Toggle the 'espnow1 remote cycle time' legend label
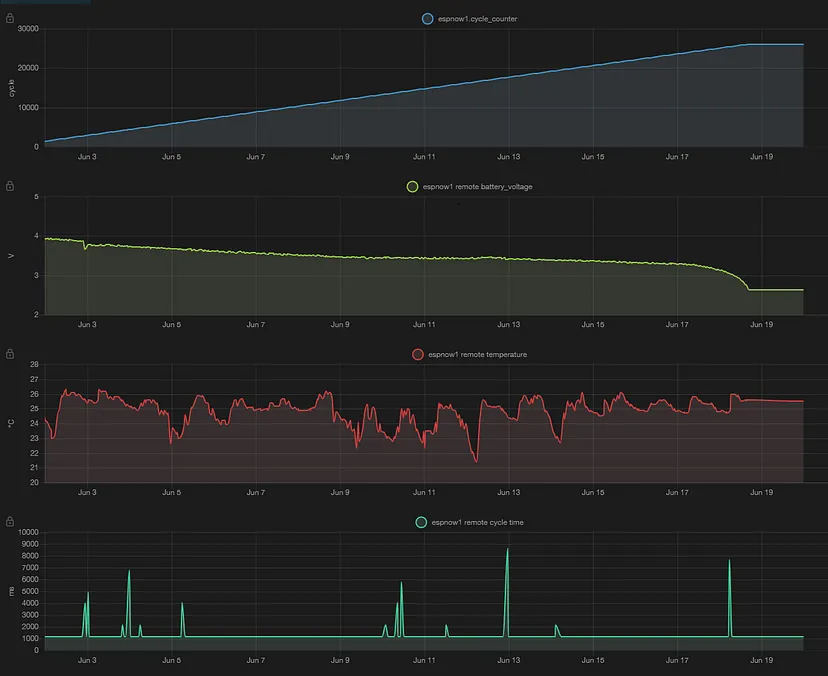 tap(477, 522)
